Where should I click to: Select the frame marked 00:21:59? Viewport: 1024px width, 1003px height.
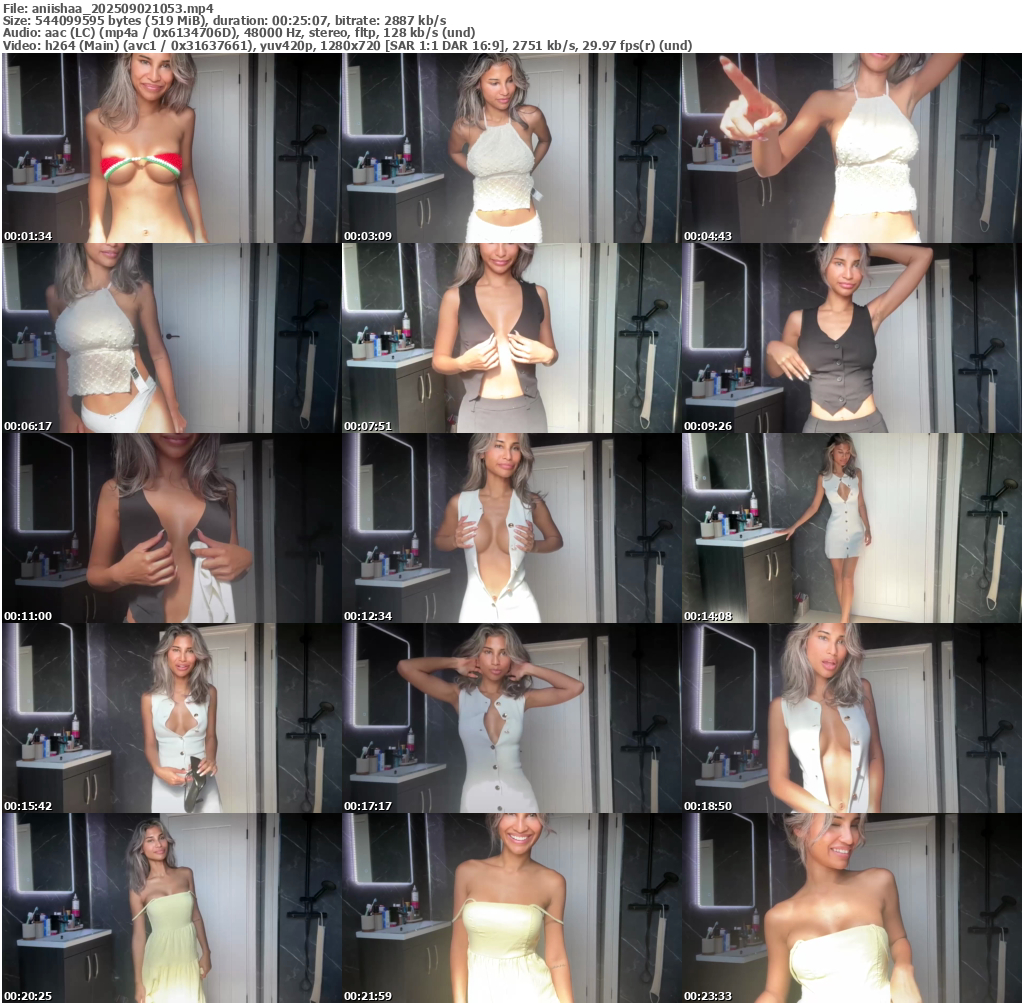[x=511, y=908]
